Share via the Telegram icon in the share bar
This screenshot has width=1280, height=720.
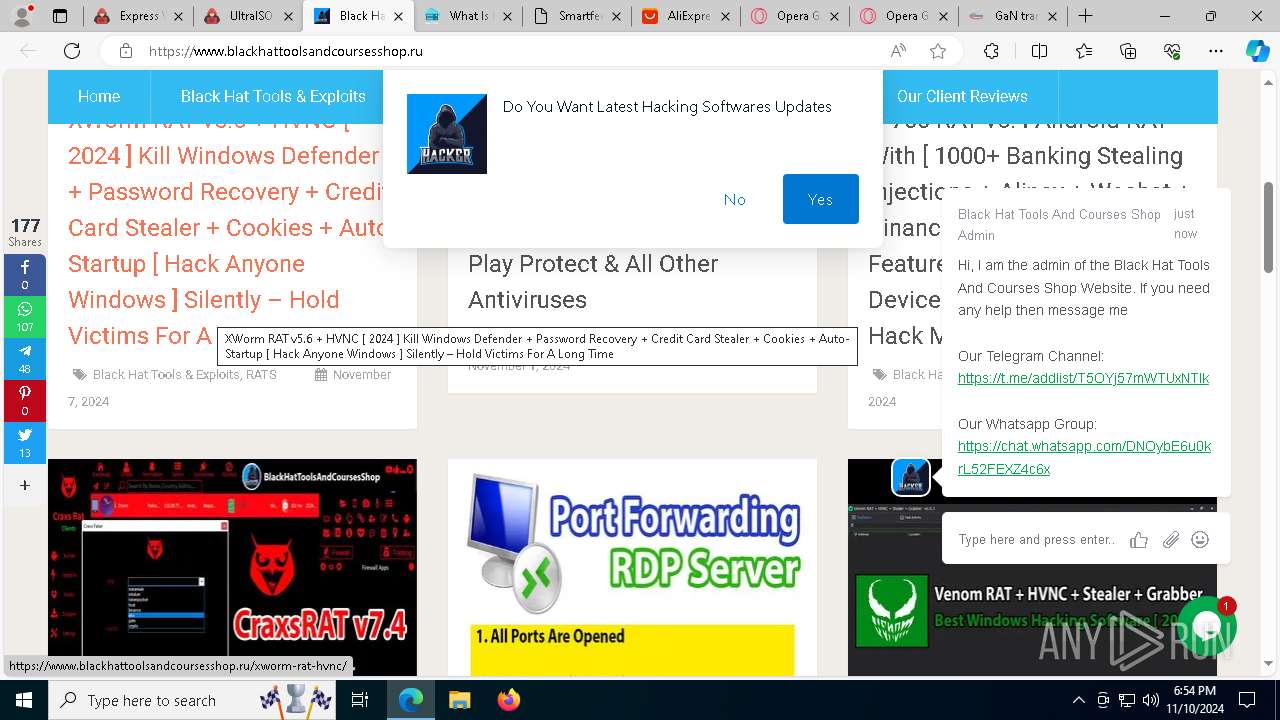coord(25,359)
